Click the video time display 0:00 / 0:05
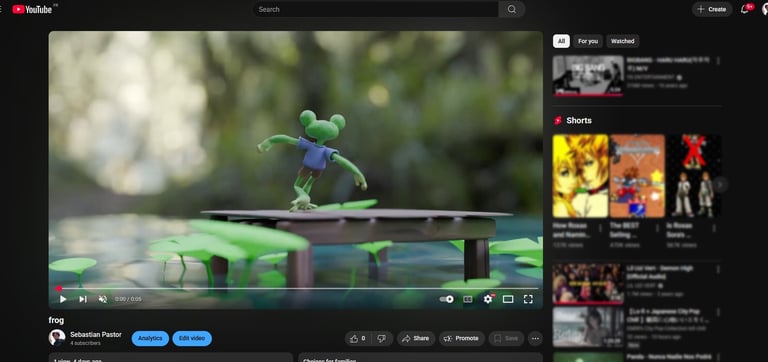 tap(128, 299)
